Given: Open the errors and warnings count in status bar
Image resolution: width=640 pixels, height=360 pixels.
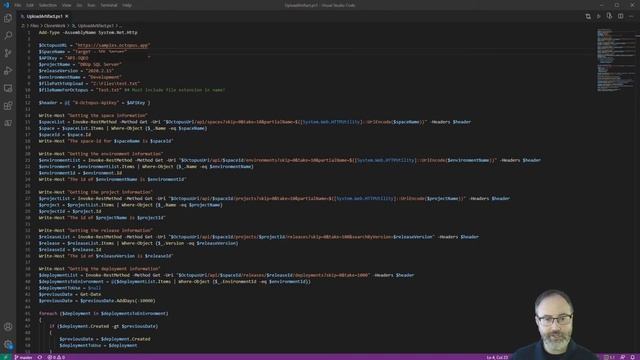Looking at the screenshot, I should (x=56, y=357).
